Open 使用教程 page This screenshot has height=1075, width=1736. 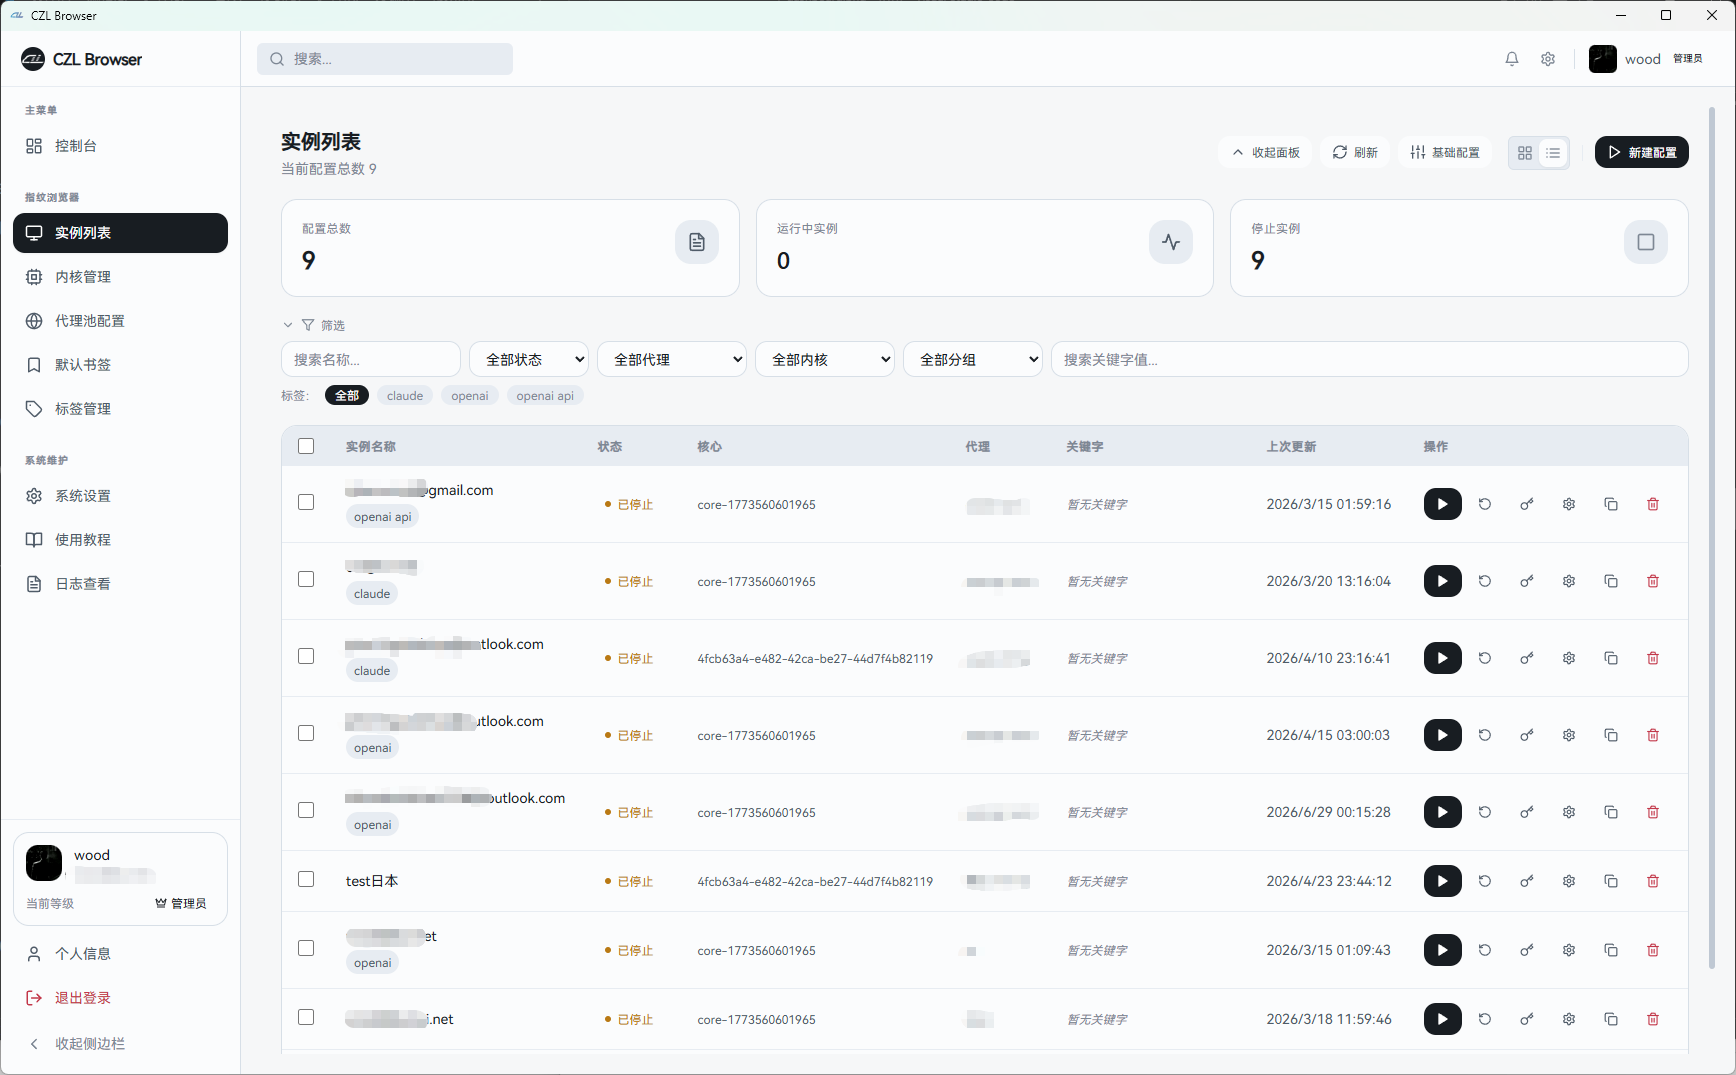click(x=120, y=540)
